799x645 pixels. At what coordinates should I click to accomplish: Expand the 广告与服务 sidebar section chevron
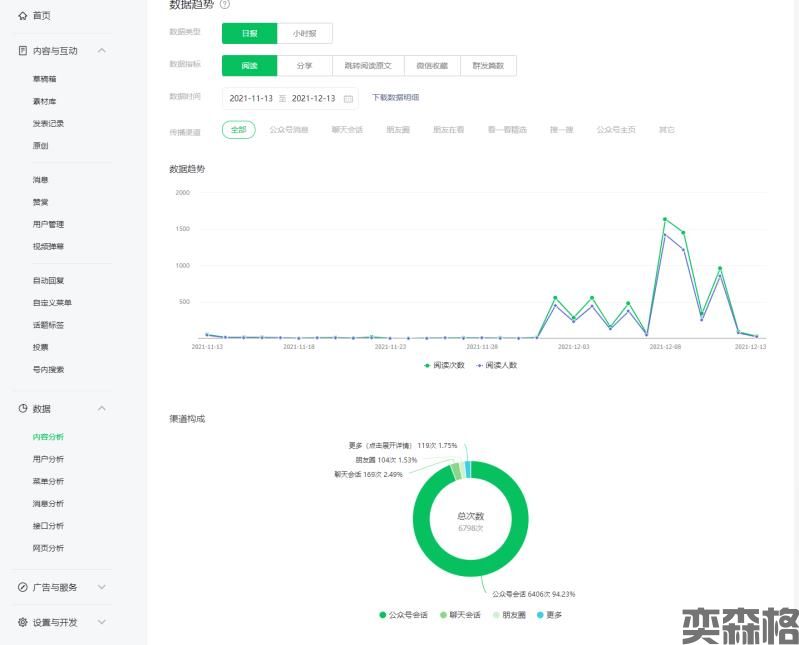click(102, 587)
